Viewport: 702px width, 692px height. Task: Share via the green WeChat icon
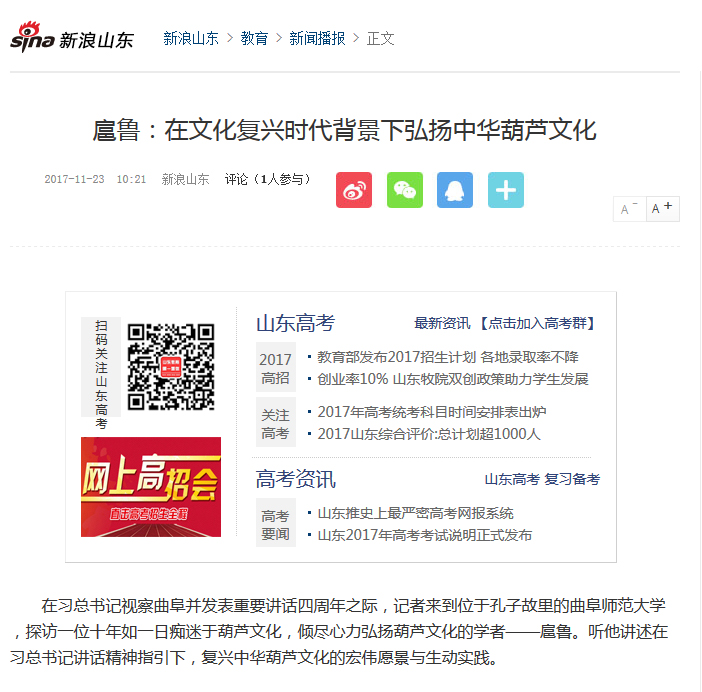pos(405,190)
